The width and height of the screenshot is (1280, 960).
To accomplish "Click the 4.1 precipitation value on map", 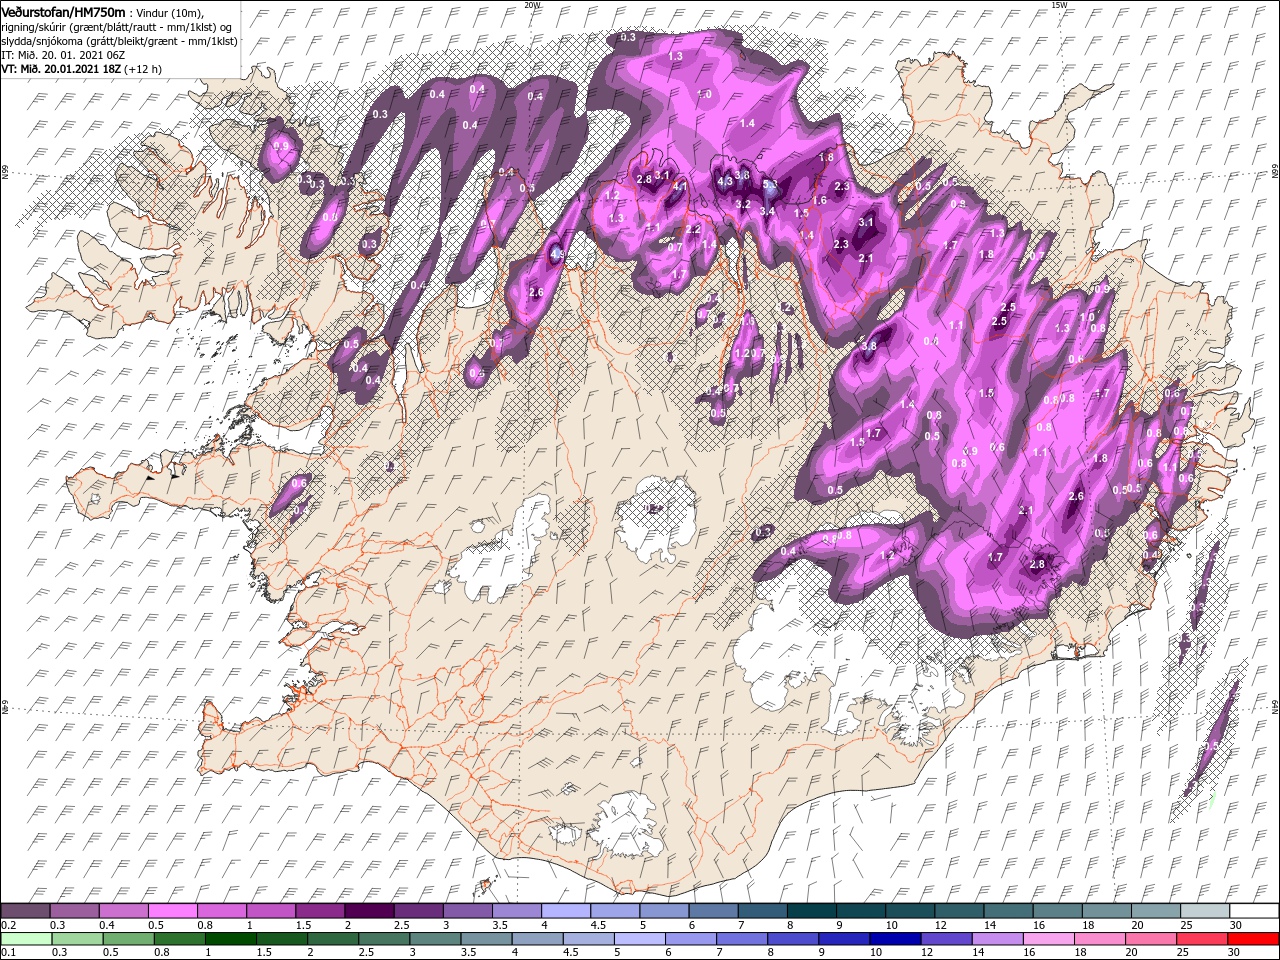I will pyautogui.click(x=680, y=186).
